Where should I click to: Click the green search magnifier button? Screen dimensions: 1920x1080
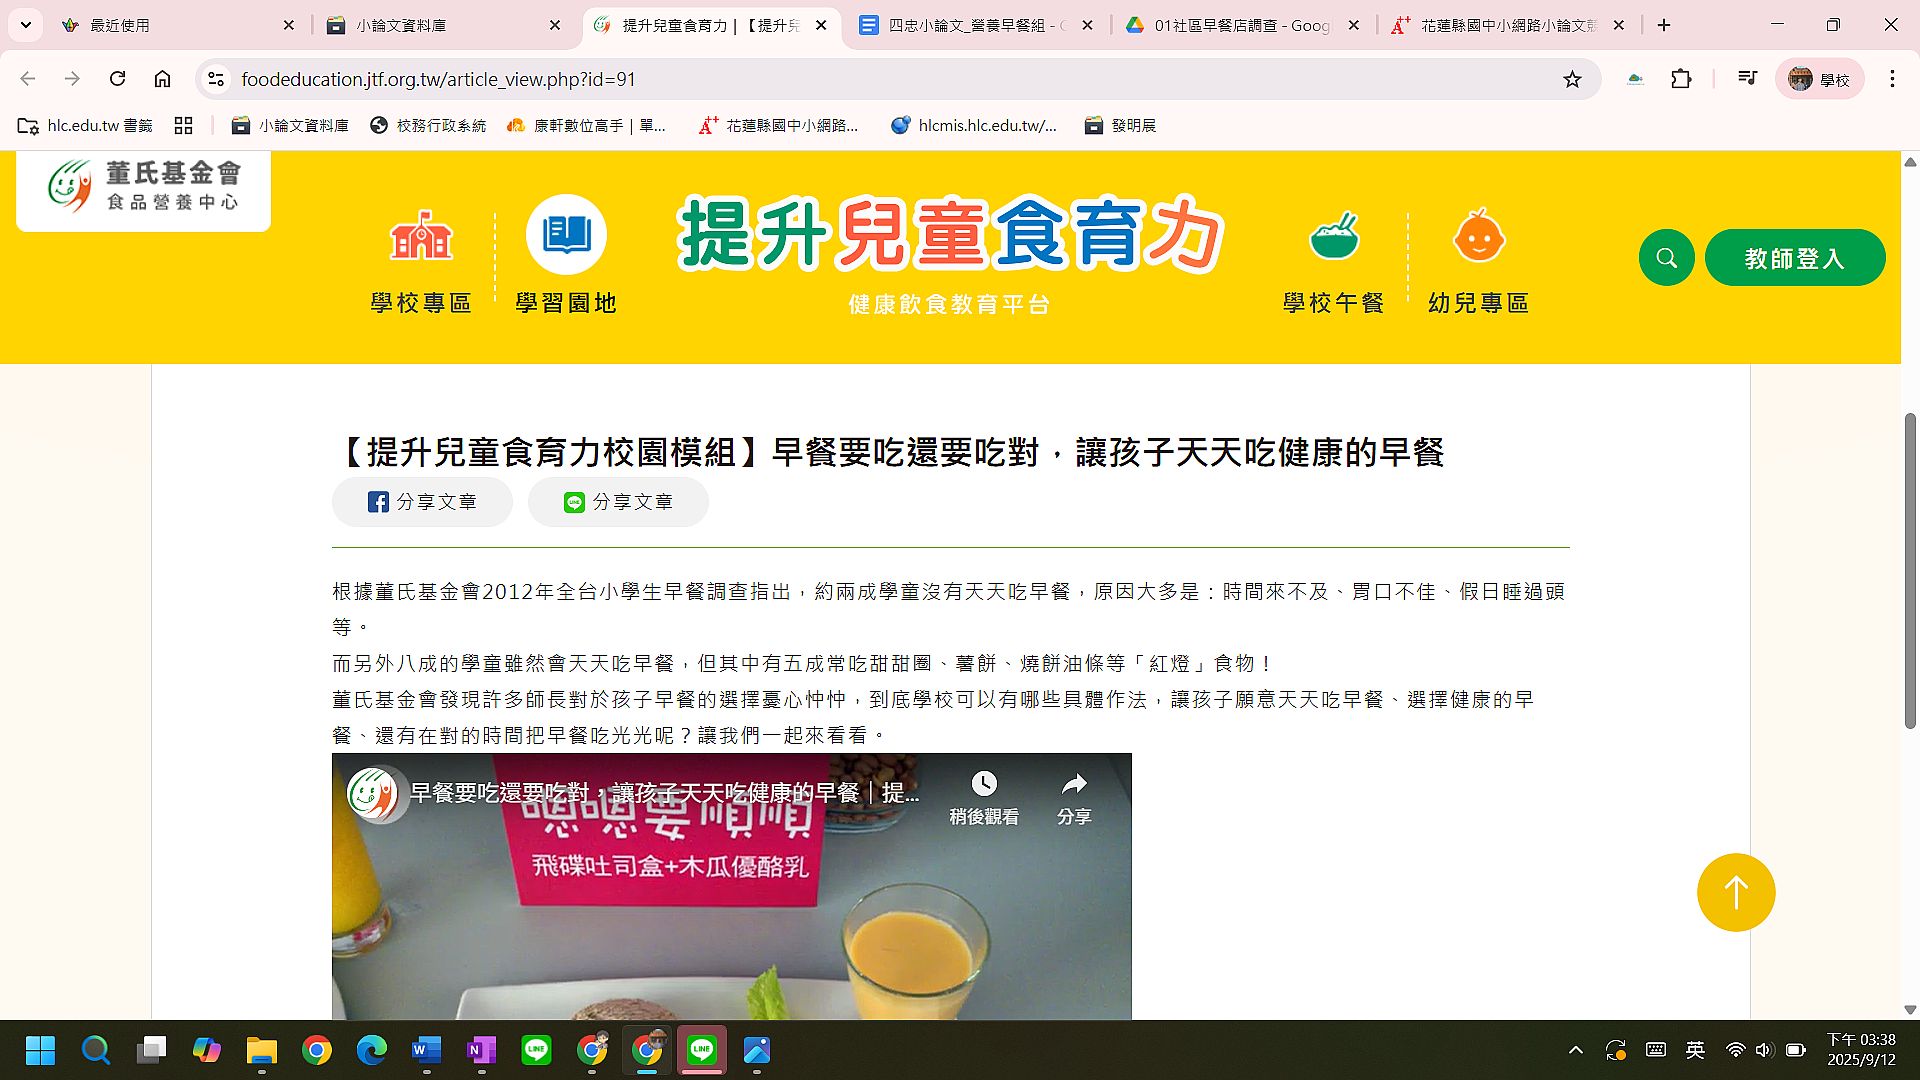1666,258
